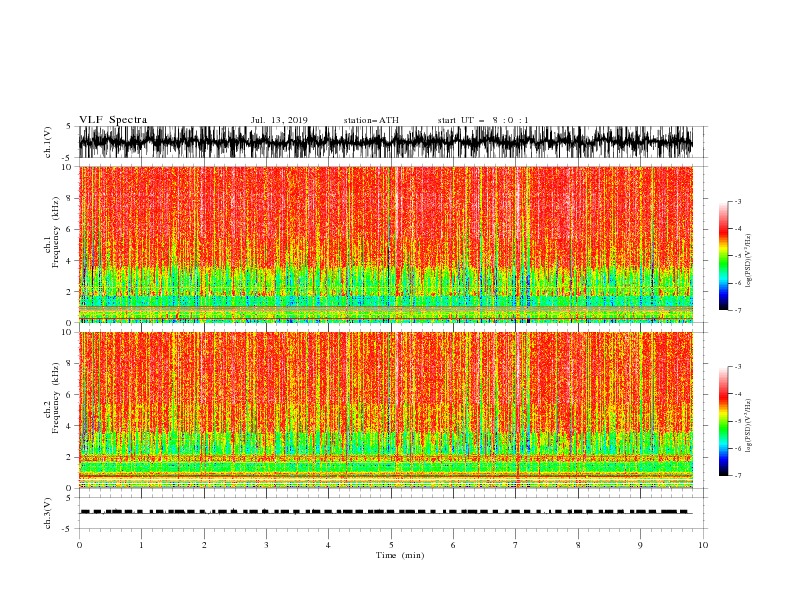Click the ch.1 color bar "log(PSD)(V²/Hz)" label
Image resolution: width=792 pixels, height=612 pixels.
[x=748, y=261]
